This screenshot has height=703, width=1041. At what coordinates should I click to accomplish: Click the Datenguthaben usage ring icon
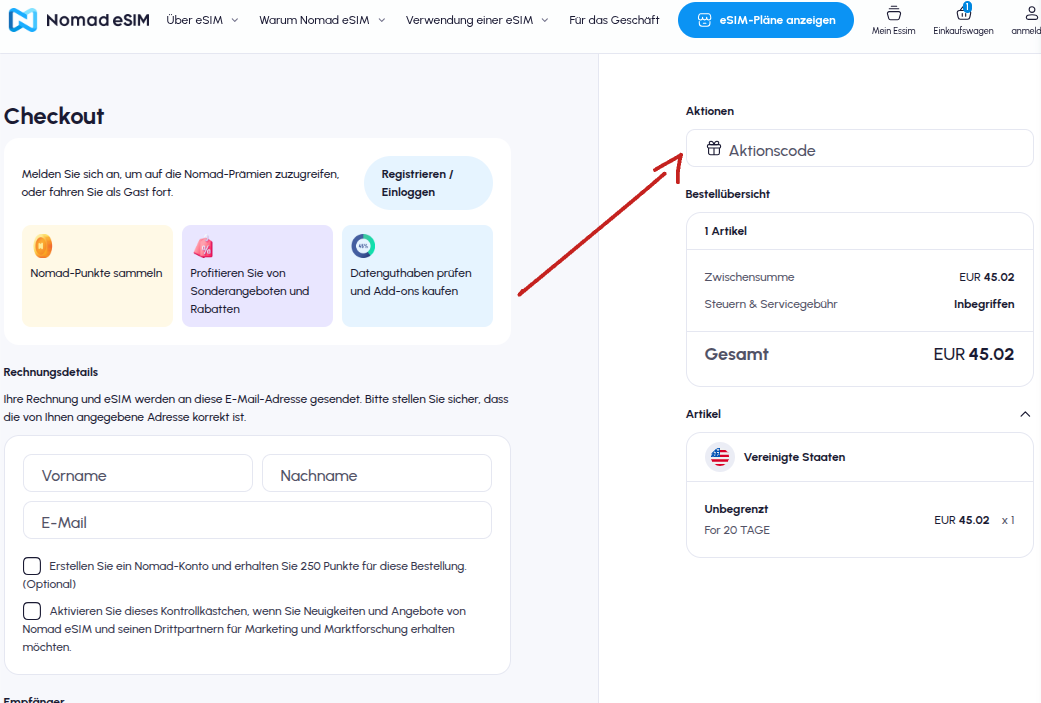(x=363, y=246)
